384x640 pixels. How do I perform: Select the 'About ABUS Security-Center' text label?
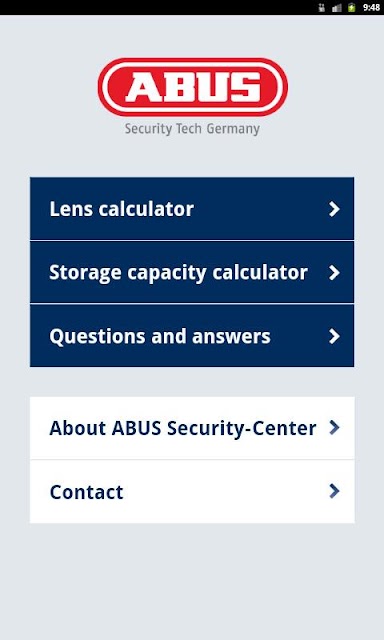pos(183,428)
